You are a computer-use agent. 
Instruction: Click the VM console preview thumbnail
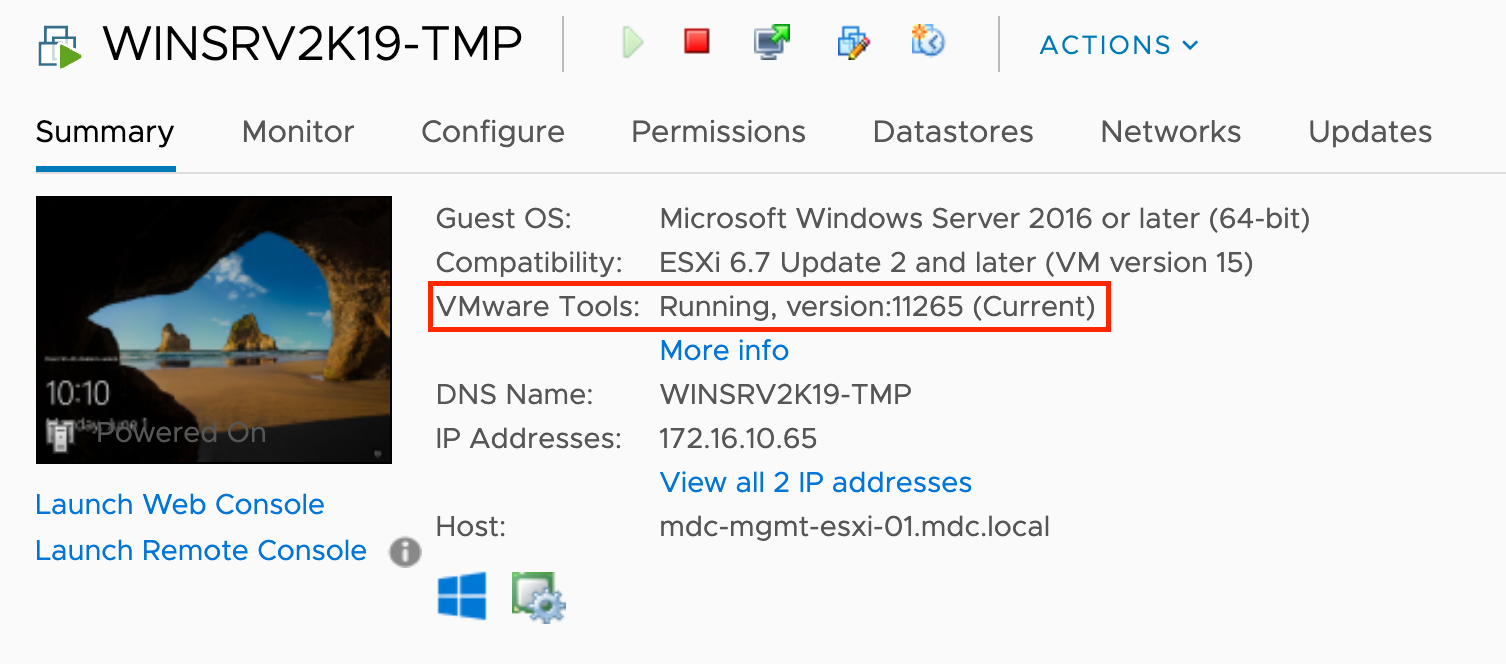[x=214, y=330]
